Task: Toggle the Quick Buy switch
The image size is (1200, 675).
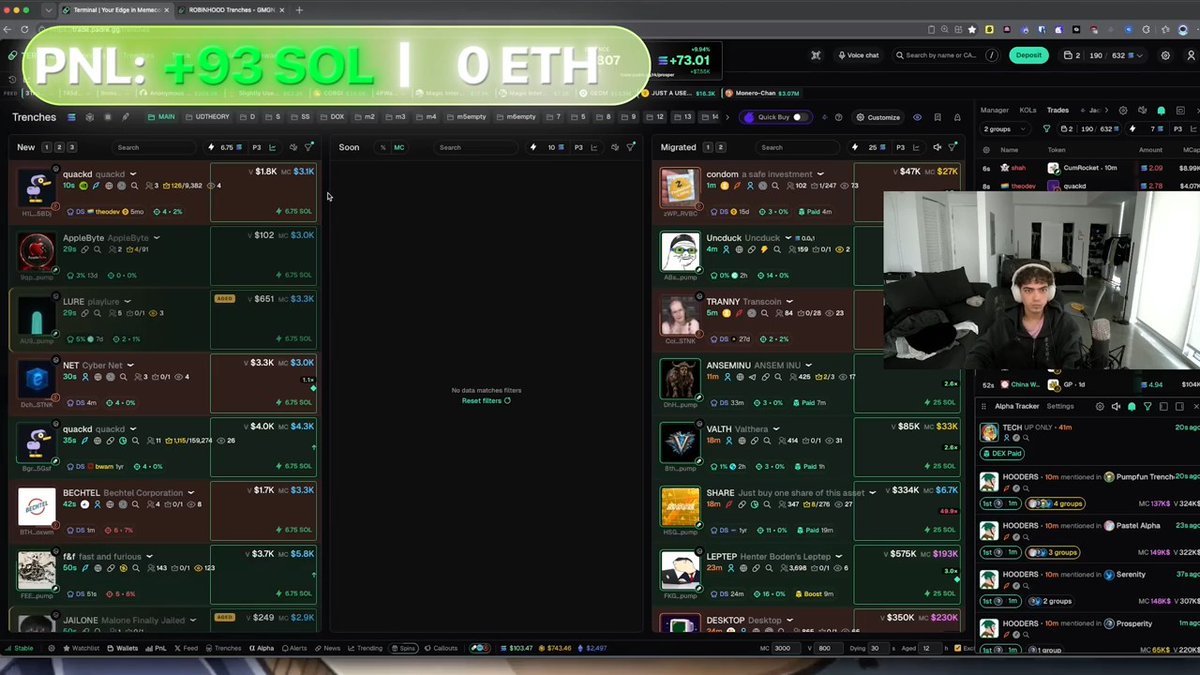Action: (x=799, y=117)
